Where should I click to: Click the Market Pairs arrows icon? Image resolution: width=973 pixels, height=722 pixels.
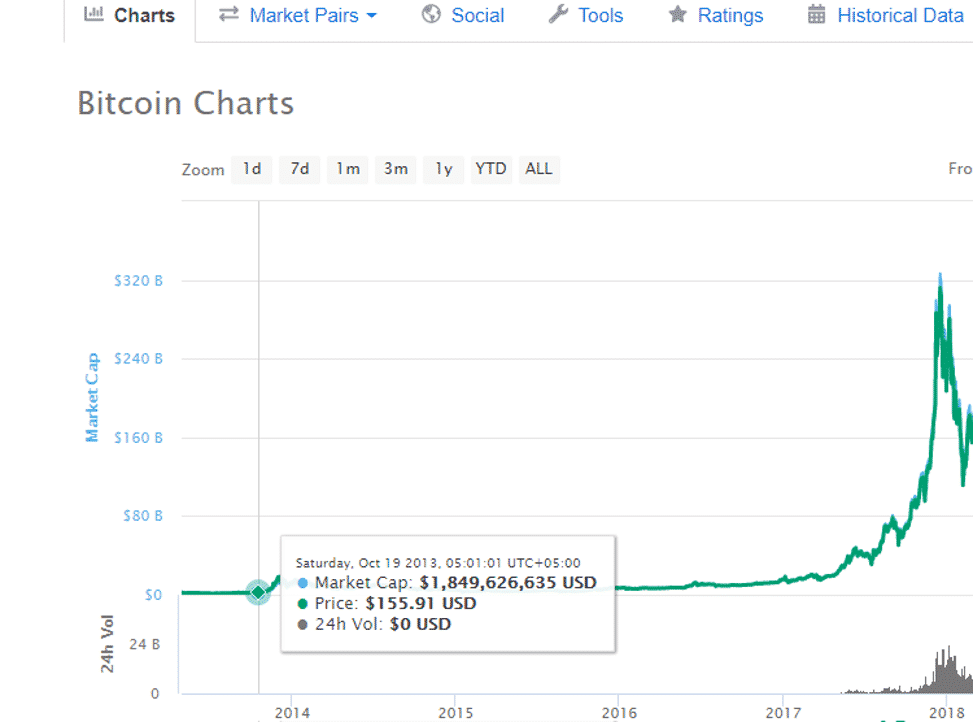coord(229,15)
